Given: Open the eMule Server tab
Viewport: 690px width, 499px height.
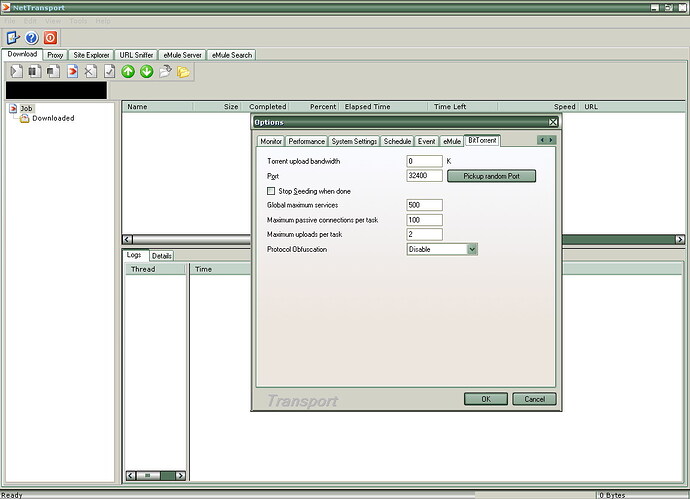Looking at the screenshot, I should [x=182, y=55].
